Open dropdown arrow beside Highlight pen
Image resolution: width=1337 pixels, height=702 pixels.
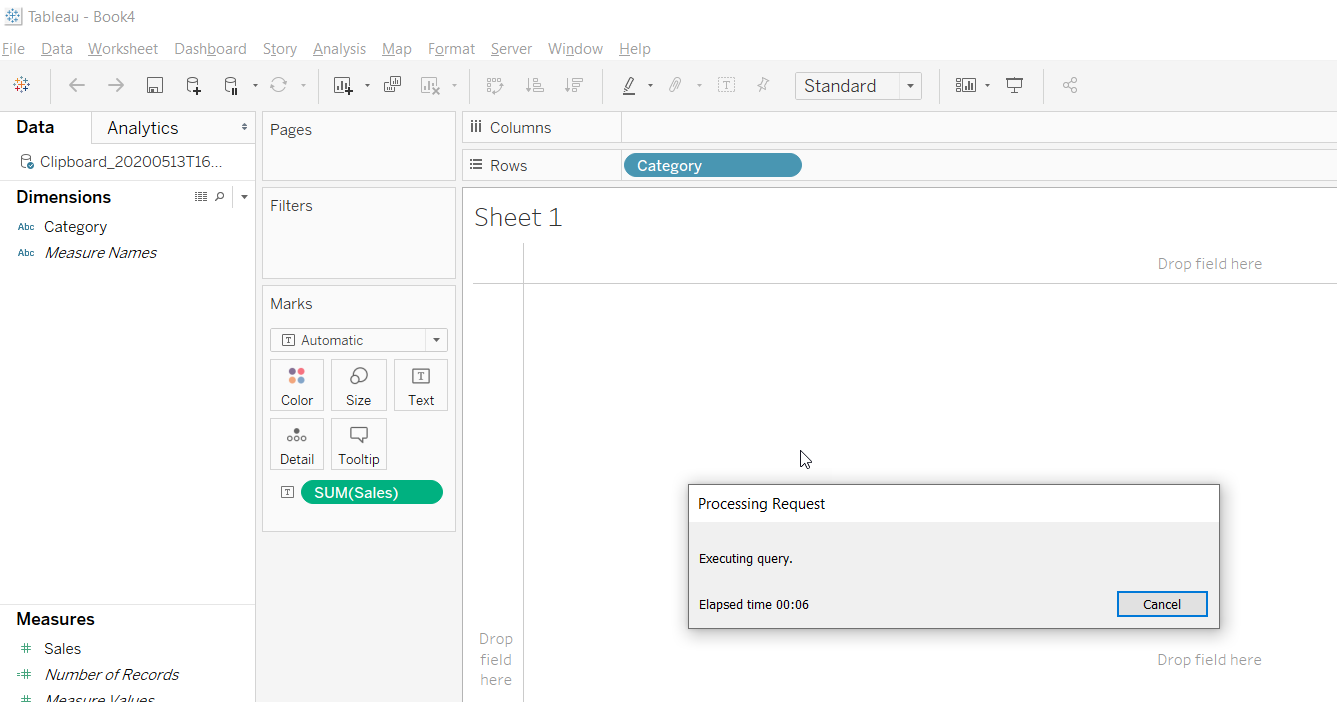point(651,86)
